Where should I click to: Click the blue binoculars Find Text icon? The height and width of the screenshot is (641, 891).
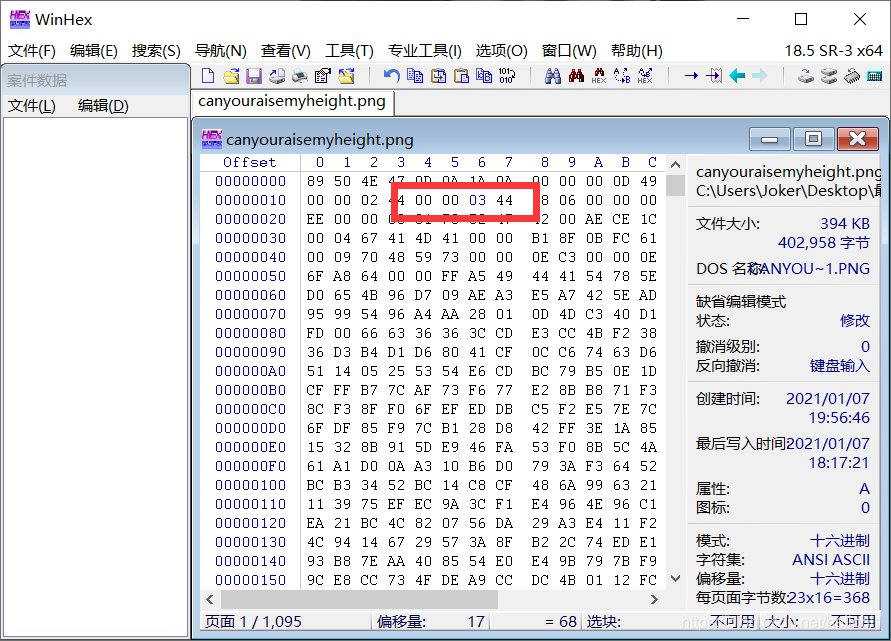pos(553,76)
